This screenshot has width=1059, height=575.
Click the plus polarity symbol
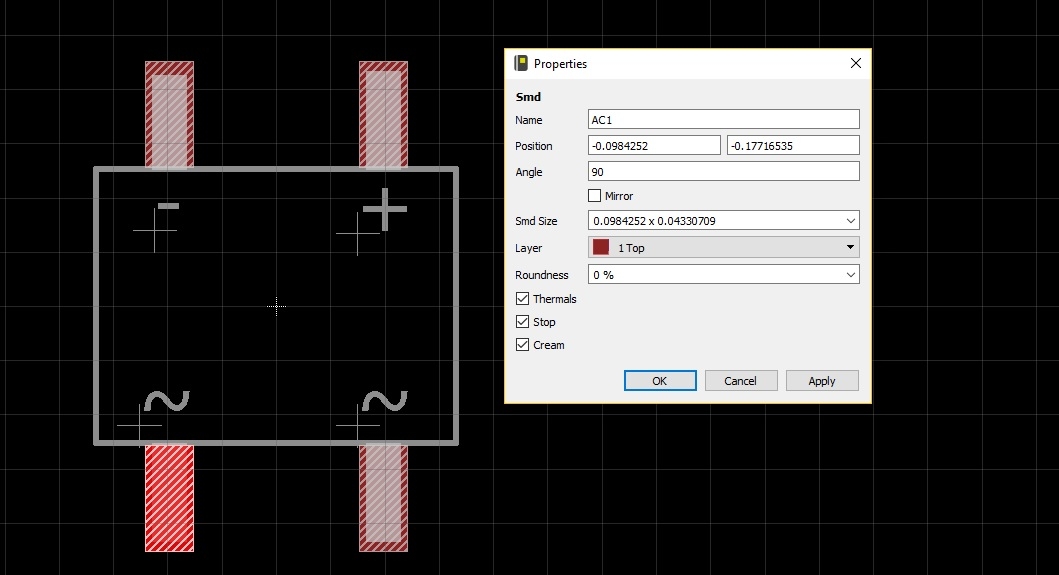coord(385,209)
